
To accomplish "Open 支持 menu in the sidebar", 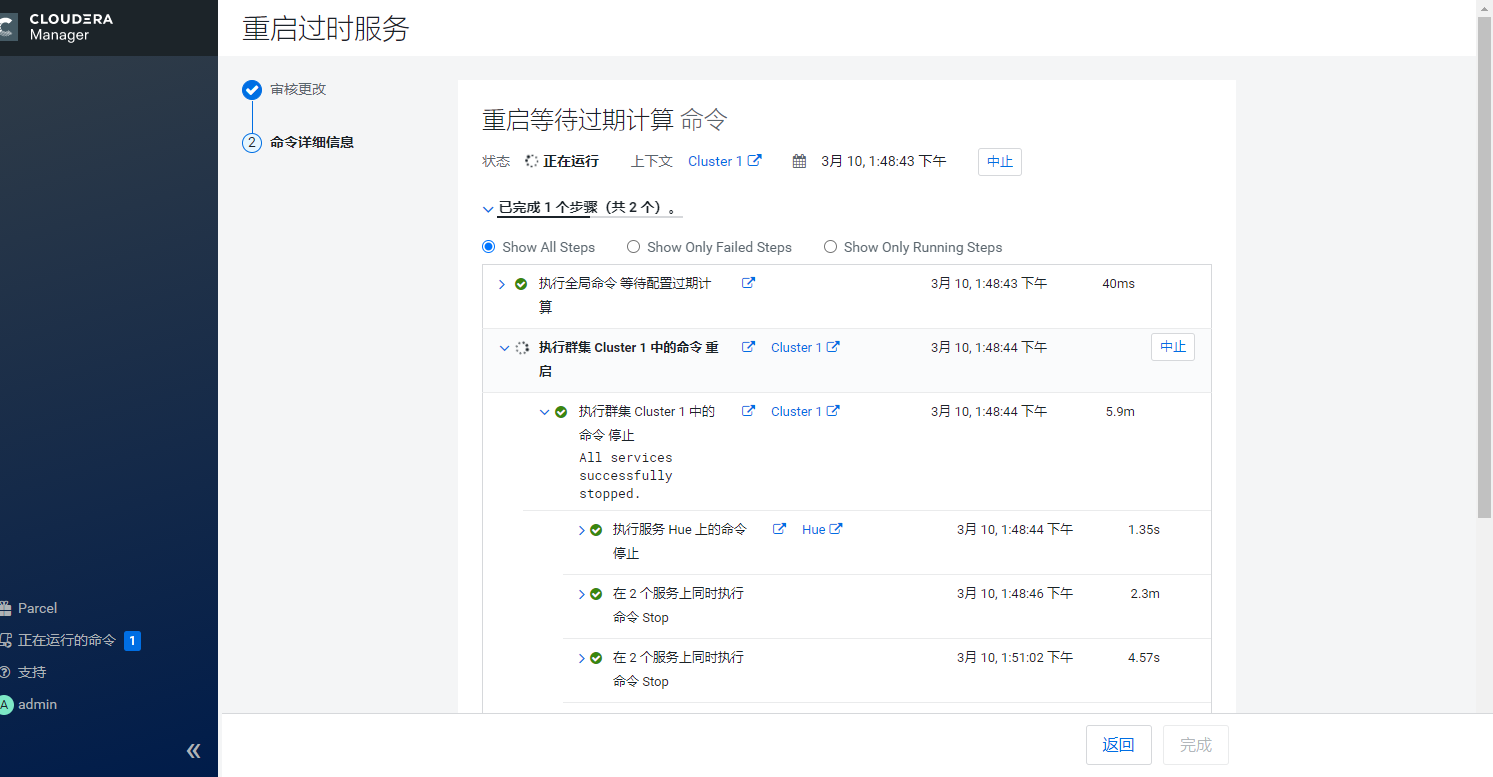I will pyautogui.click(x=32, y=672).
